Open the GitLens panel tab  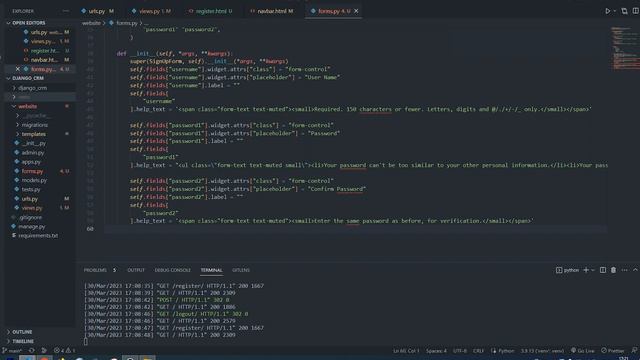pyautogui.click(x=241, y=270)
